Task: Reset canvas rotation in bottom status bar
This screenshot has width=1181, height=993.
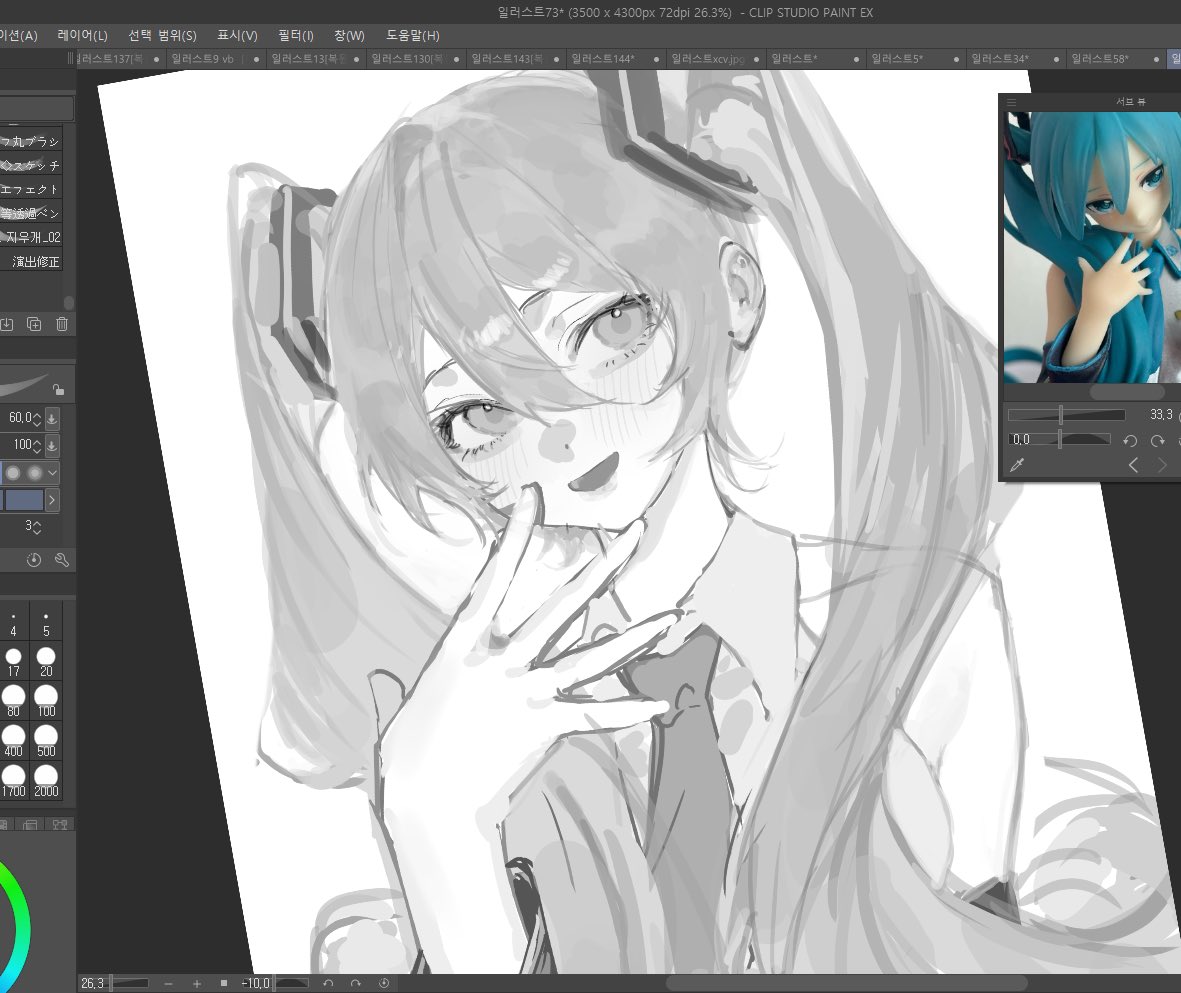Action: point(384,983)
